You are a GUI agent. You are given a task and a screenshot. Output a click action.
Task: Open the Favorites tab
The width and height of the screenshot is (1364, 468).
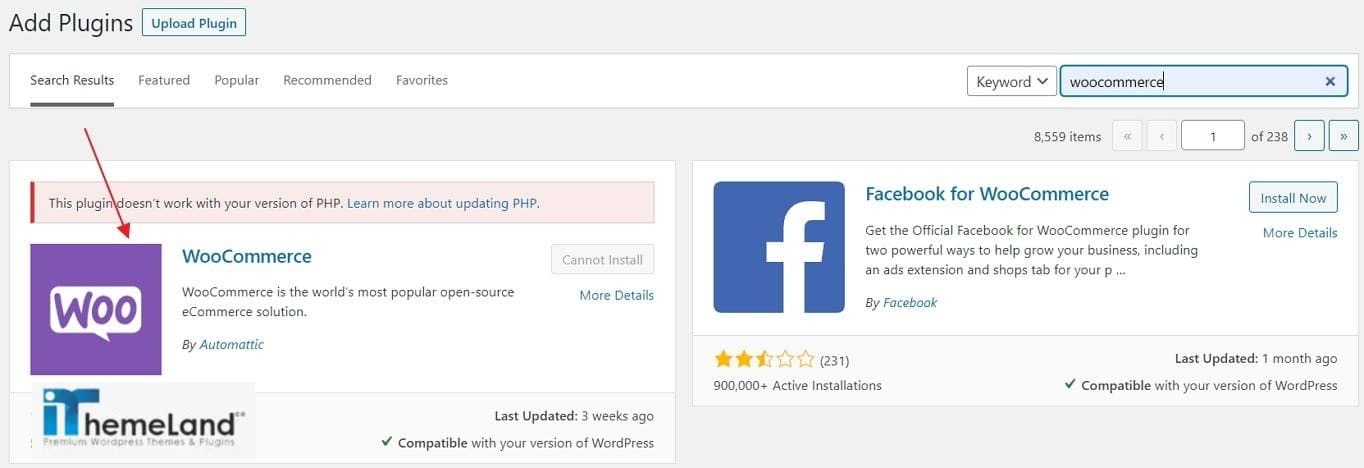click(x=422, y=80)
